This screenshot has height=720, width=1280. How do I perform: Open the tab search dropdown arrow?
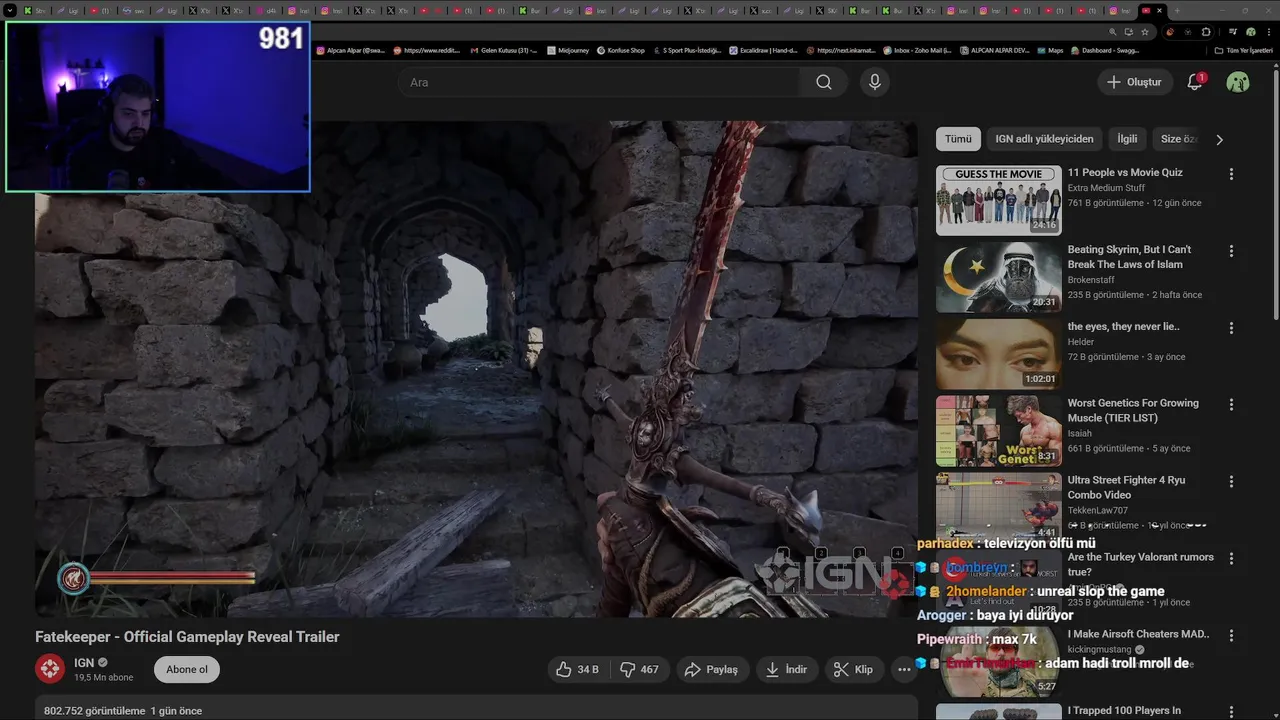[x=11, y=11]
